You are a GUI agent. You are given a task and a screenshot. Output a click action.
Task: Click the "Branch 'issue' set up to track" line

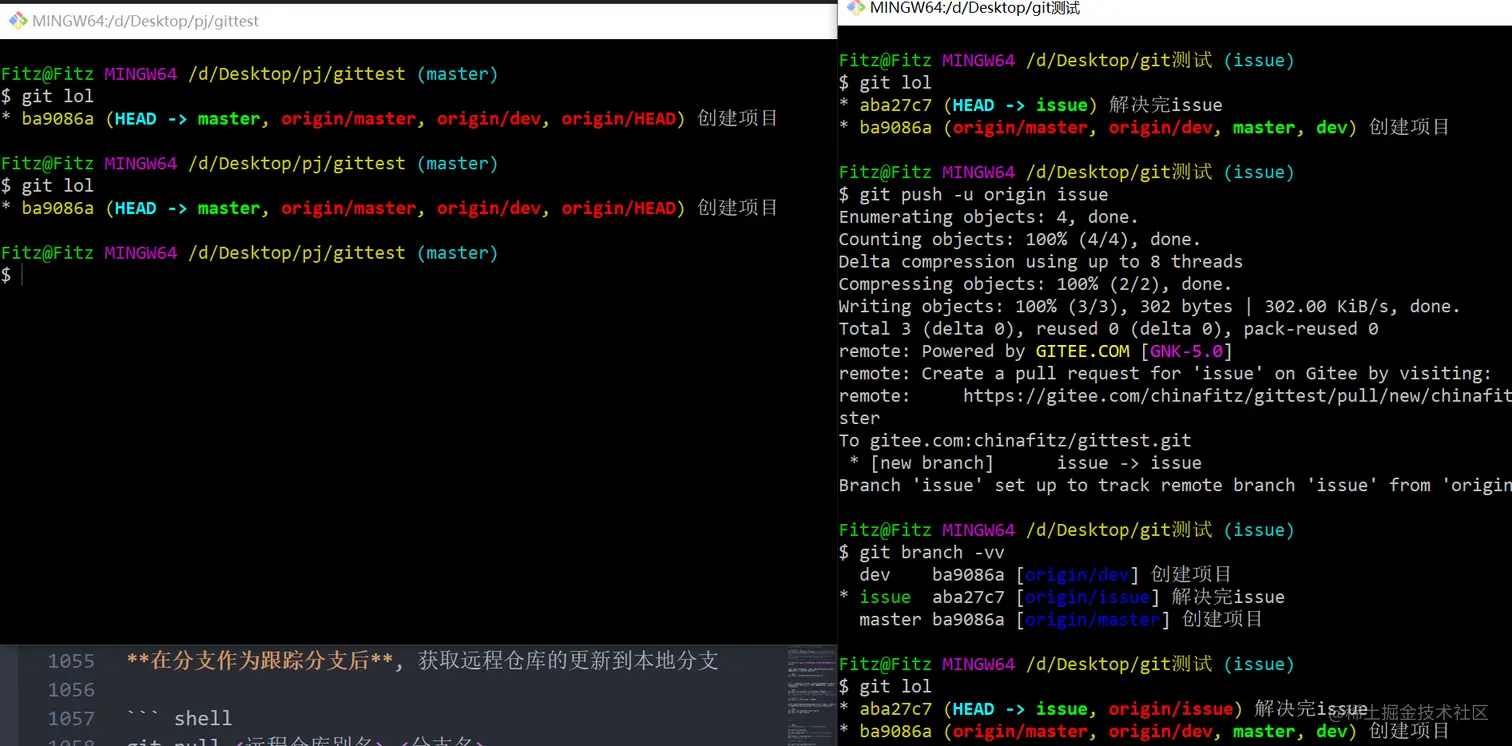(1175, 485)
